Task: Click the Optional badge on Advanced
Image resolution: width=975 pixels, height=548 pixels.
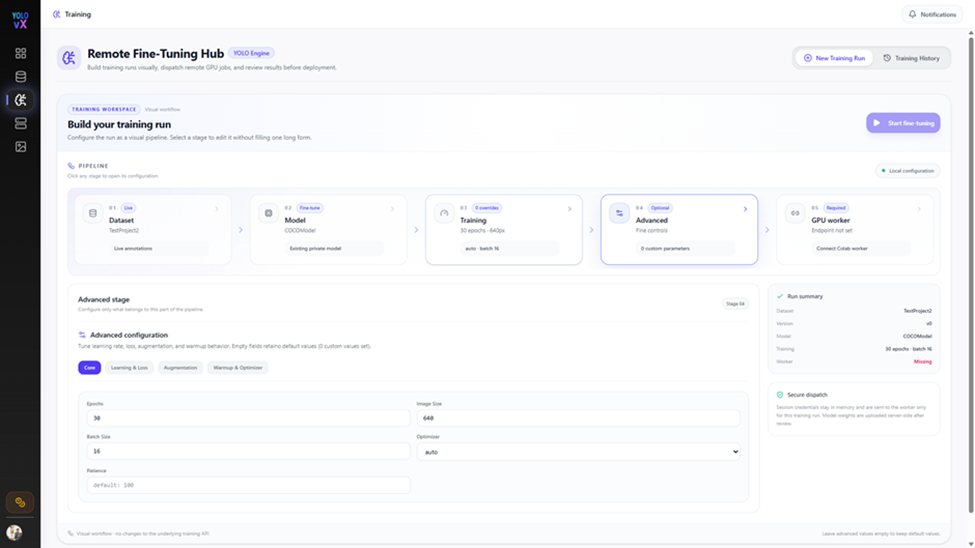Action: [x=660, y=208]
